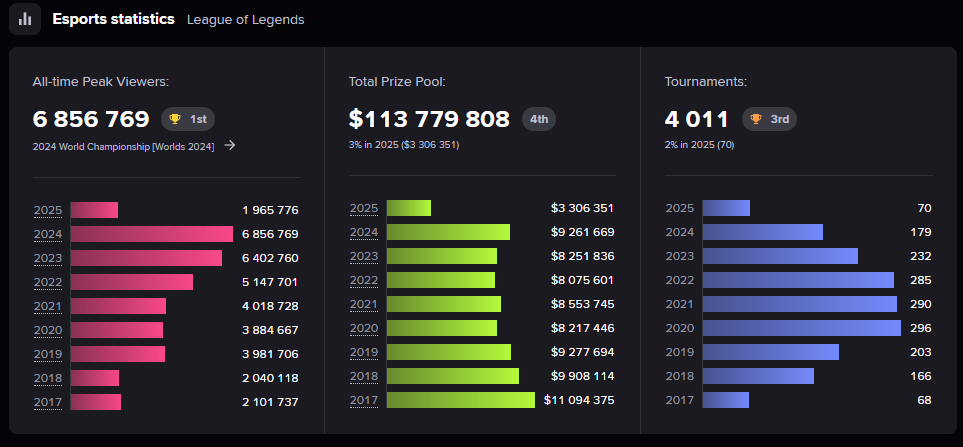Viewport: 963px width, 447px height.
Task: Select 2021 year in Prize Pool chart
Action: pos(364,304)
